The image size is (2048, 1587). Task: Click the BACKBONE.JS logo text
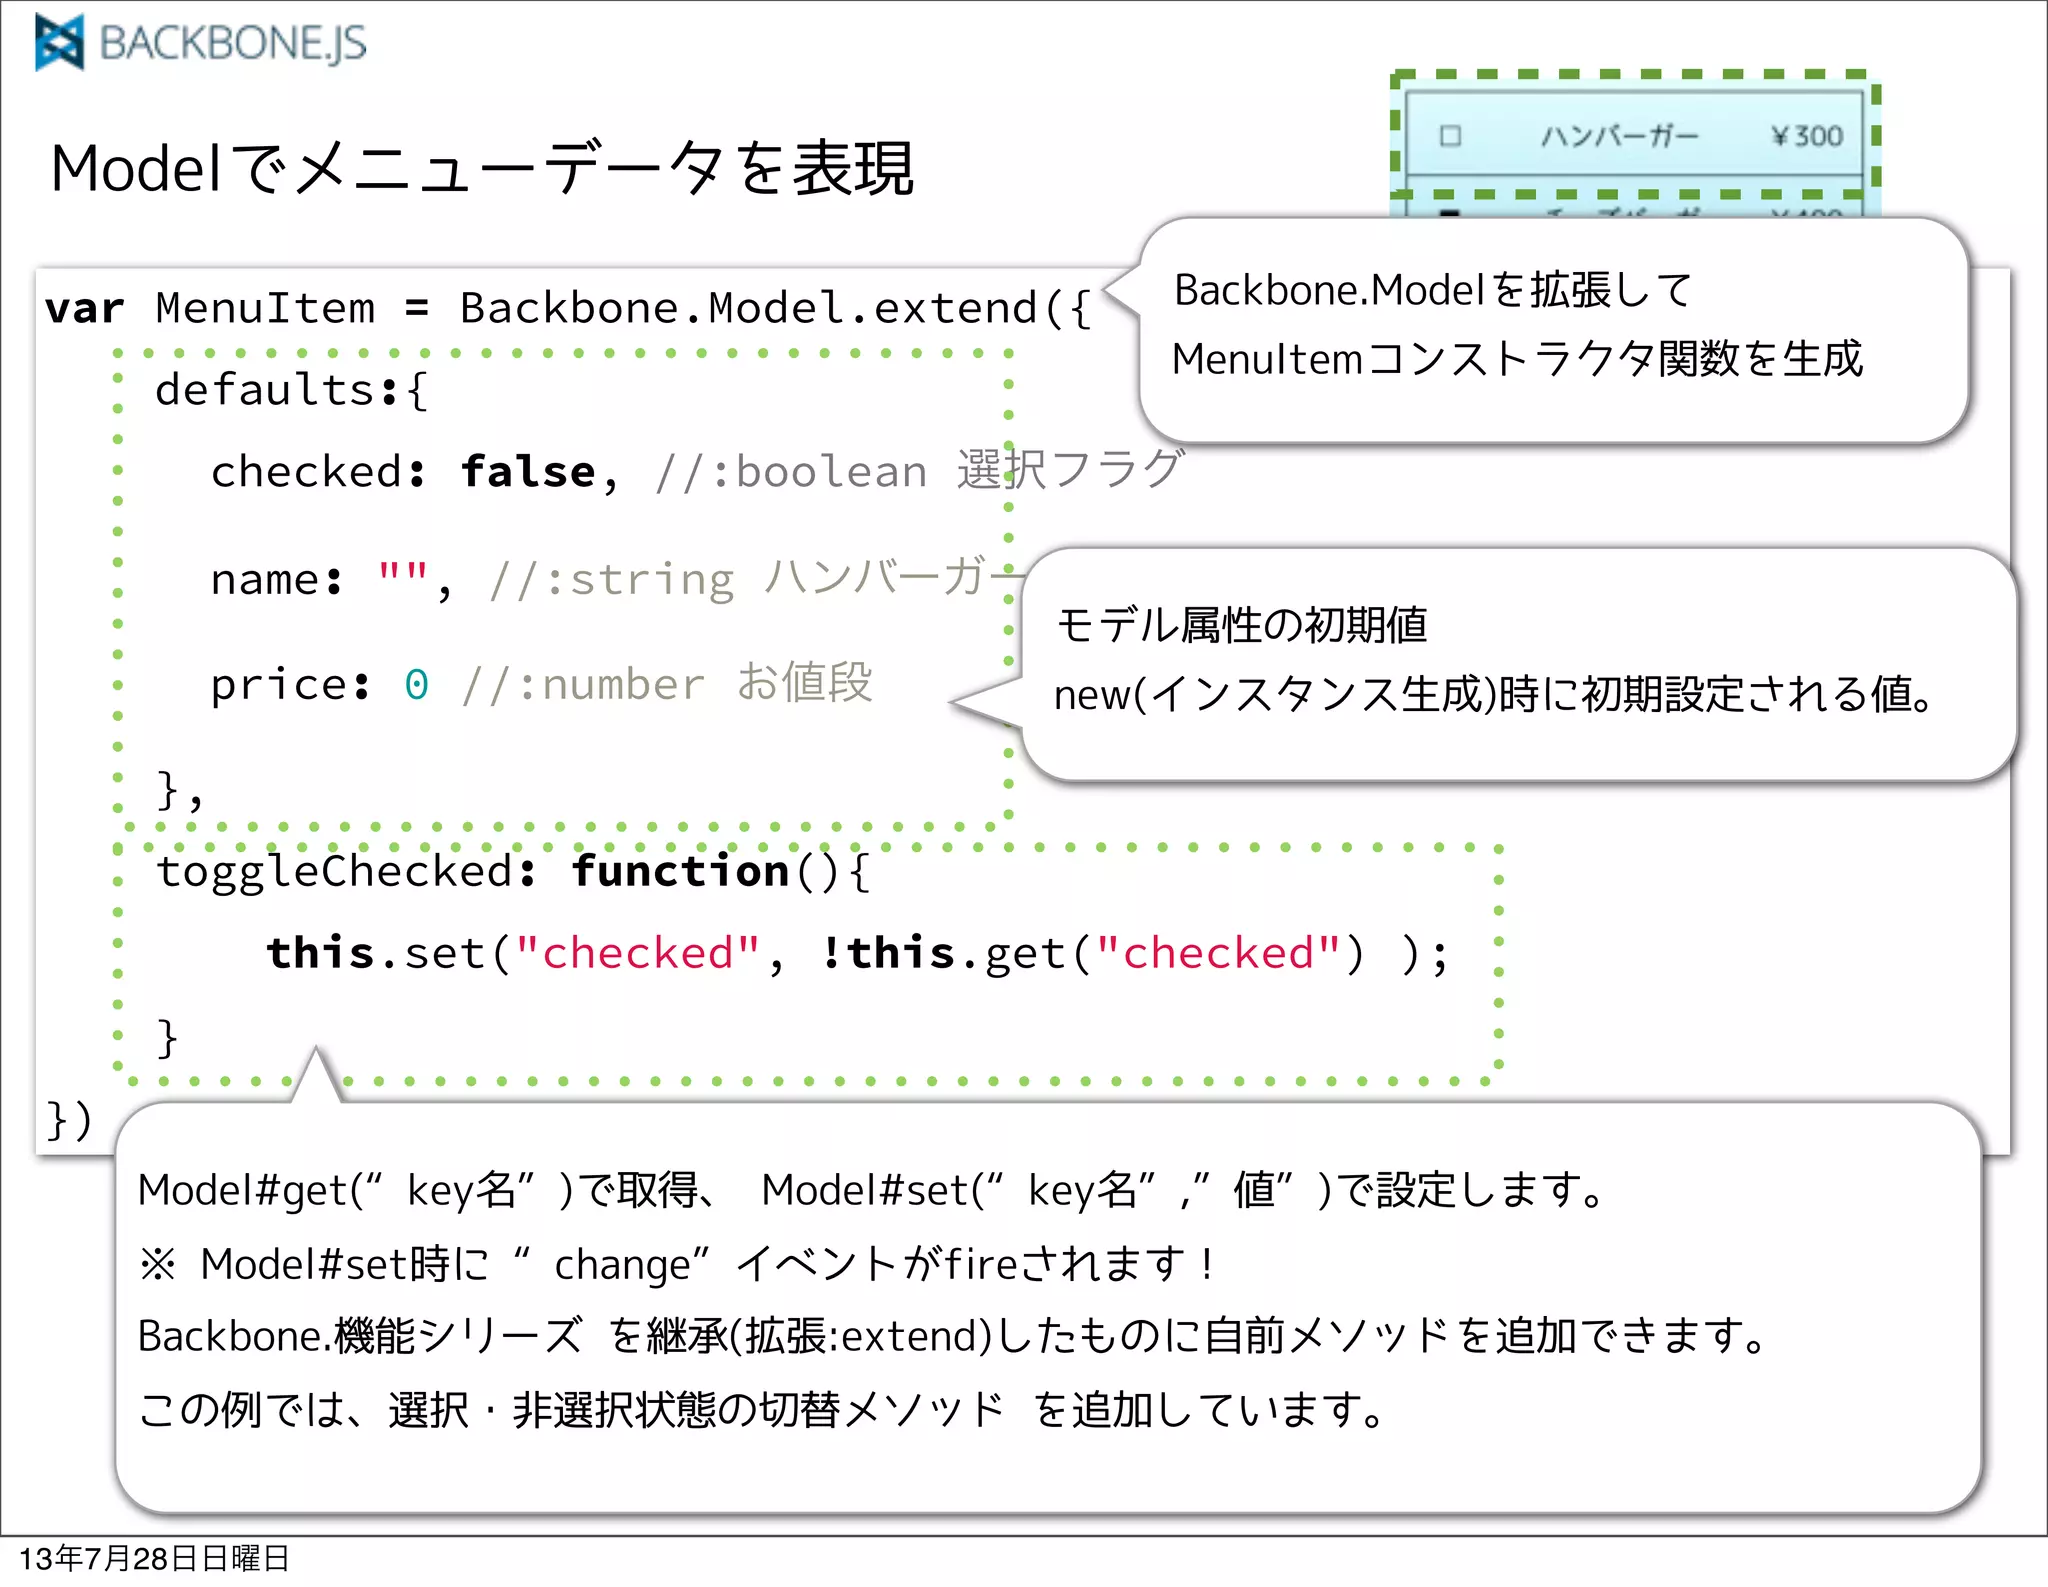tap(233, 44)
